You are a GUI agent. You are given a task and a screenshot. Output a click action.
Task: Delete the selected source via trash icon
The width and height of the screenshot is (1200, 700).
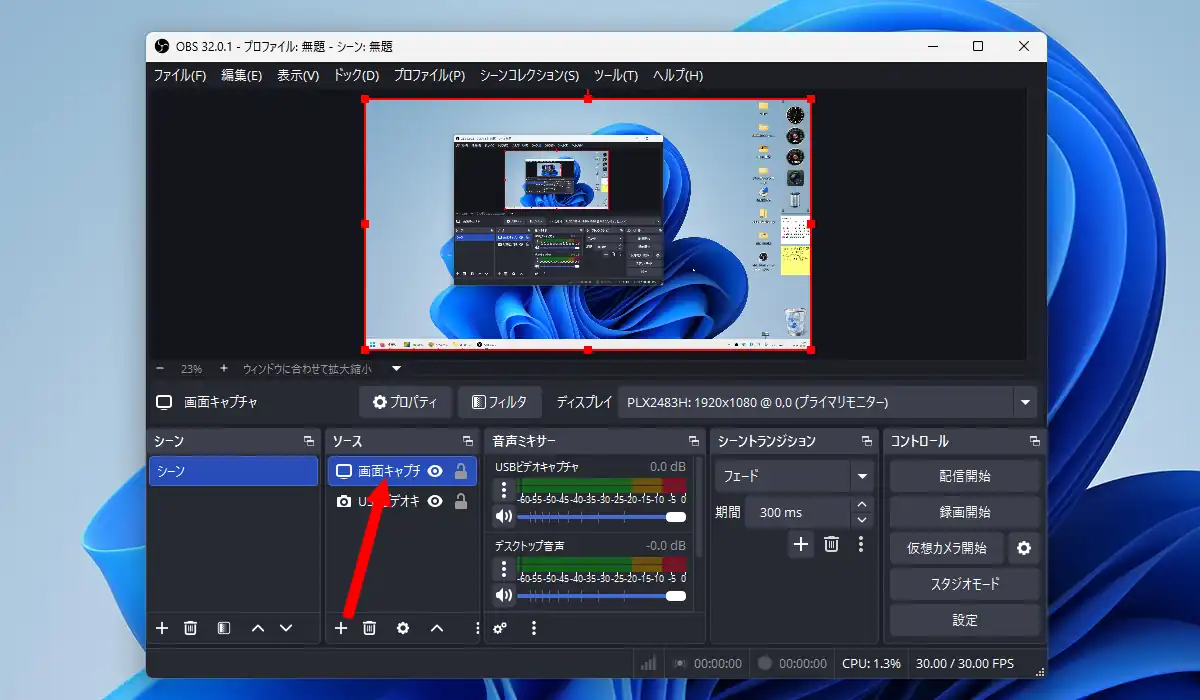(369, 628)
